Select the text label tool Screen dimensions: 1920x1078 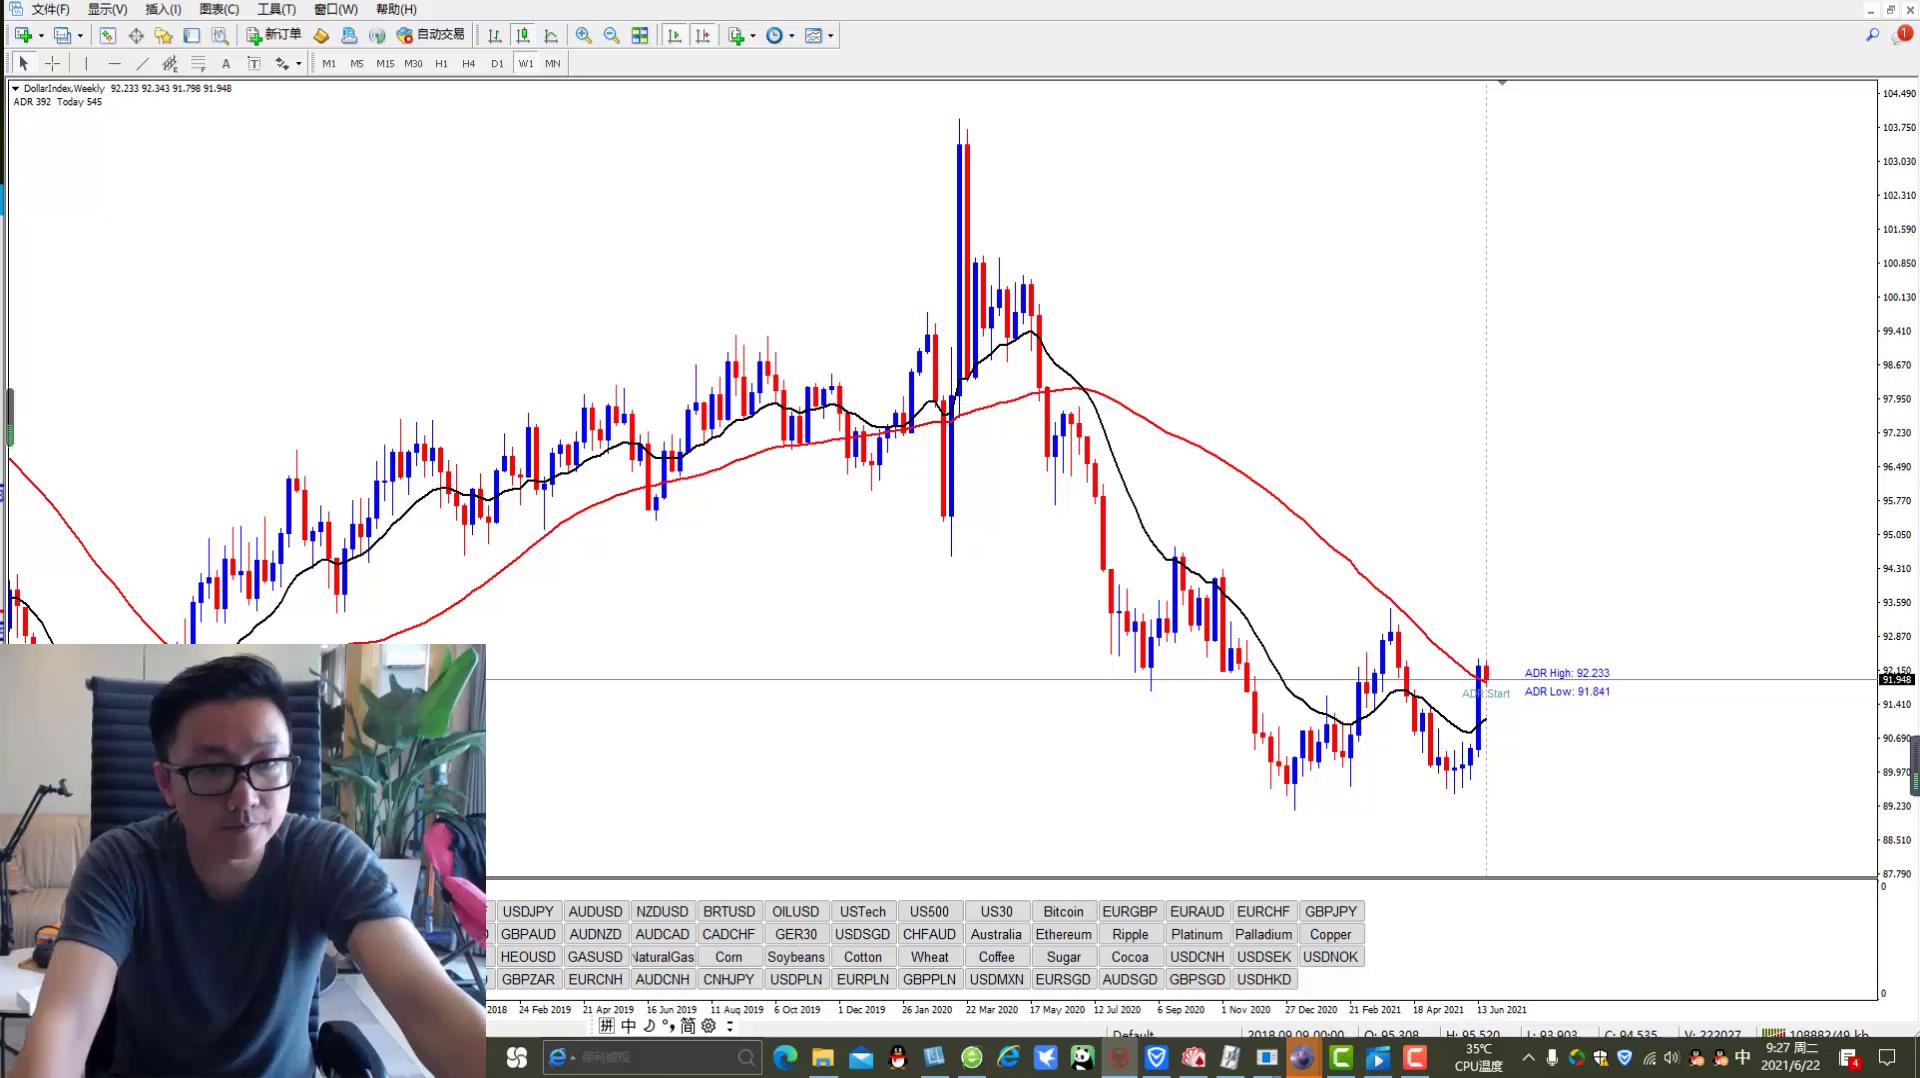pyautogui.click(x=254, y=64)
